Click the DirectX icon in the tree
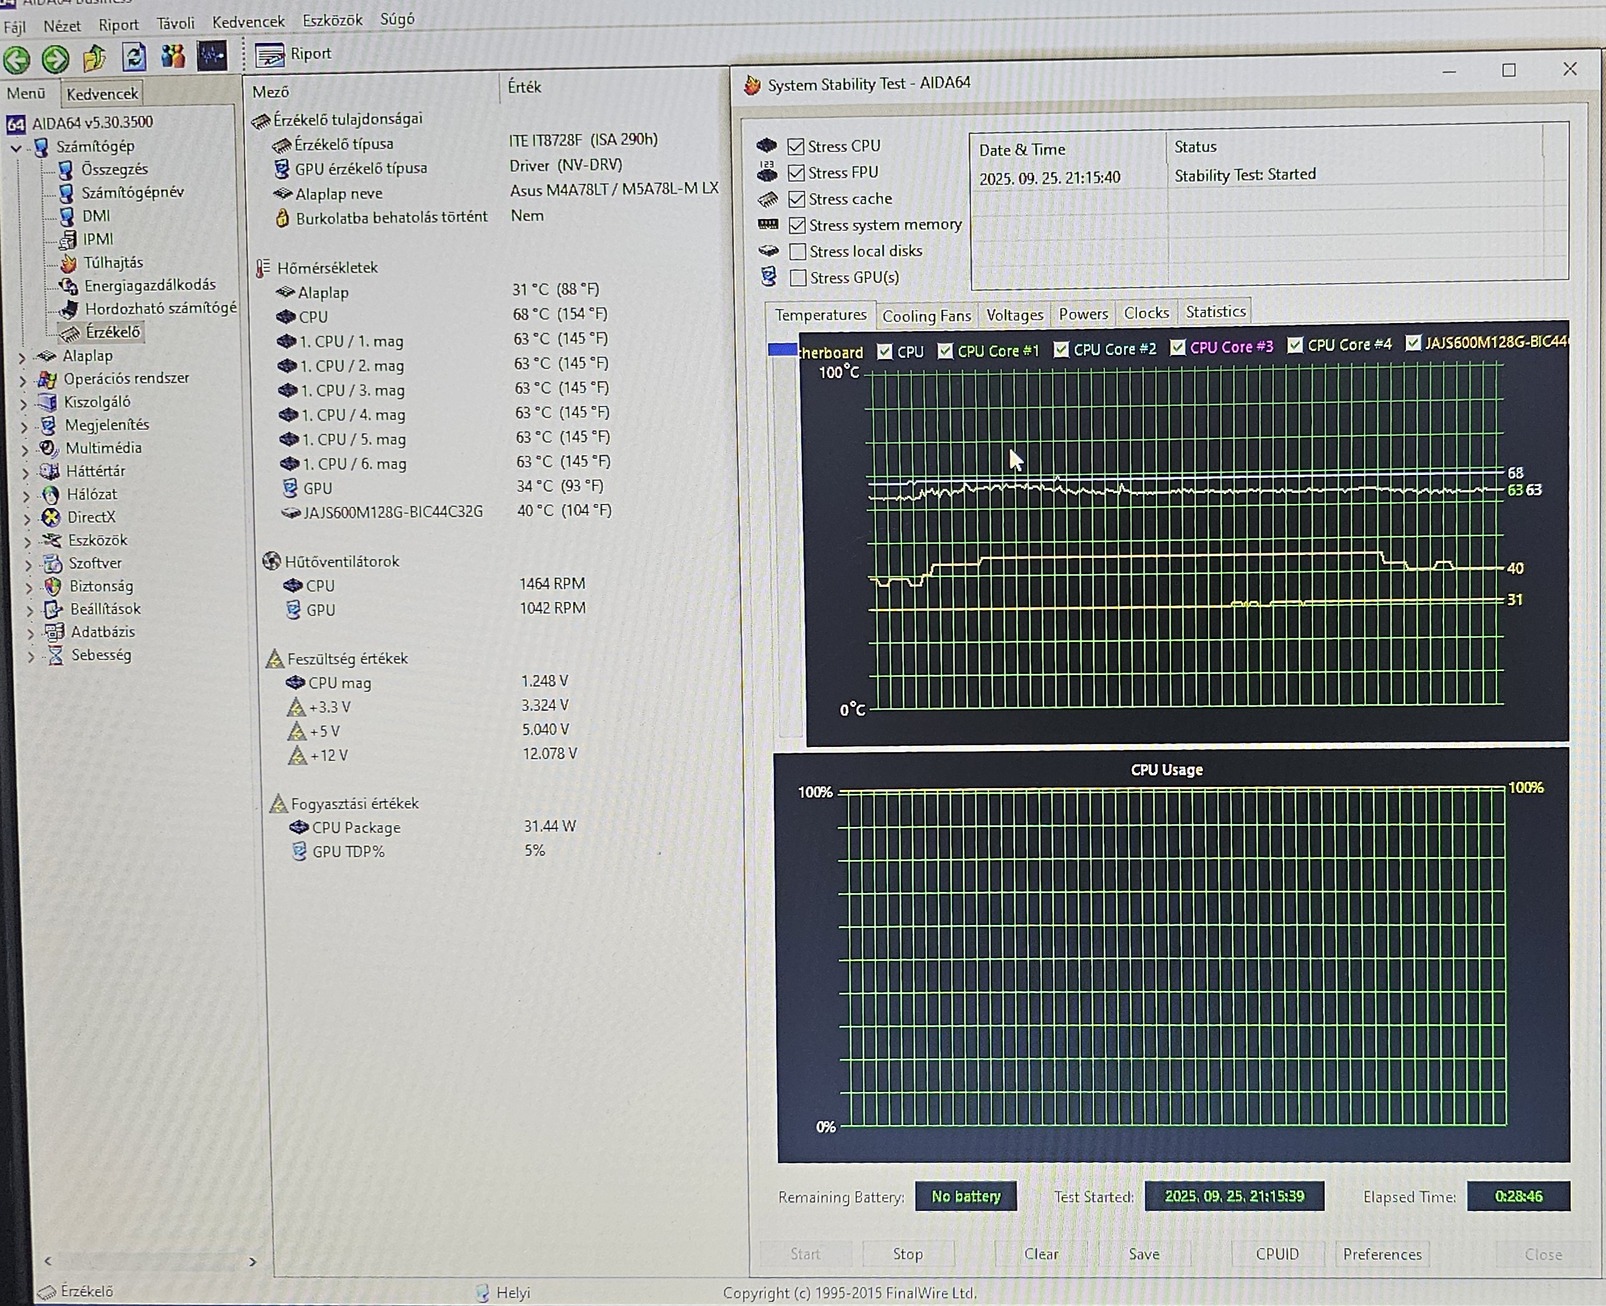Image resolution: width=1606 pixels, height=1306 pixels. pyautogui.click(x=50, y=517)
